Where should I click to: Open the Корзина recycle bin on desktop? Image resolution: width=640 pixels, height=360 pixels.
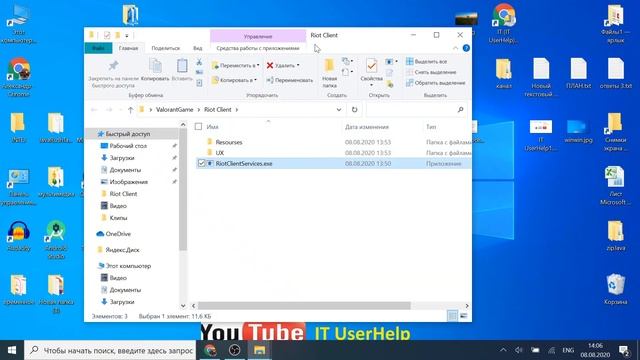point(616,289)
